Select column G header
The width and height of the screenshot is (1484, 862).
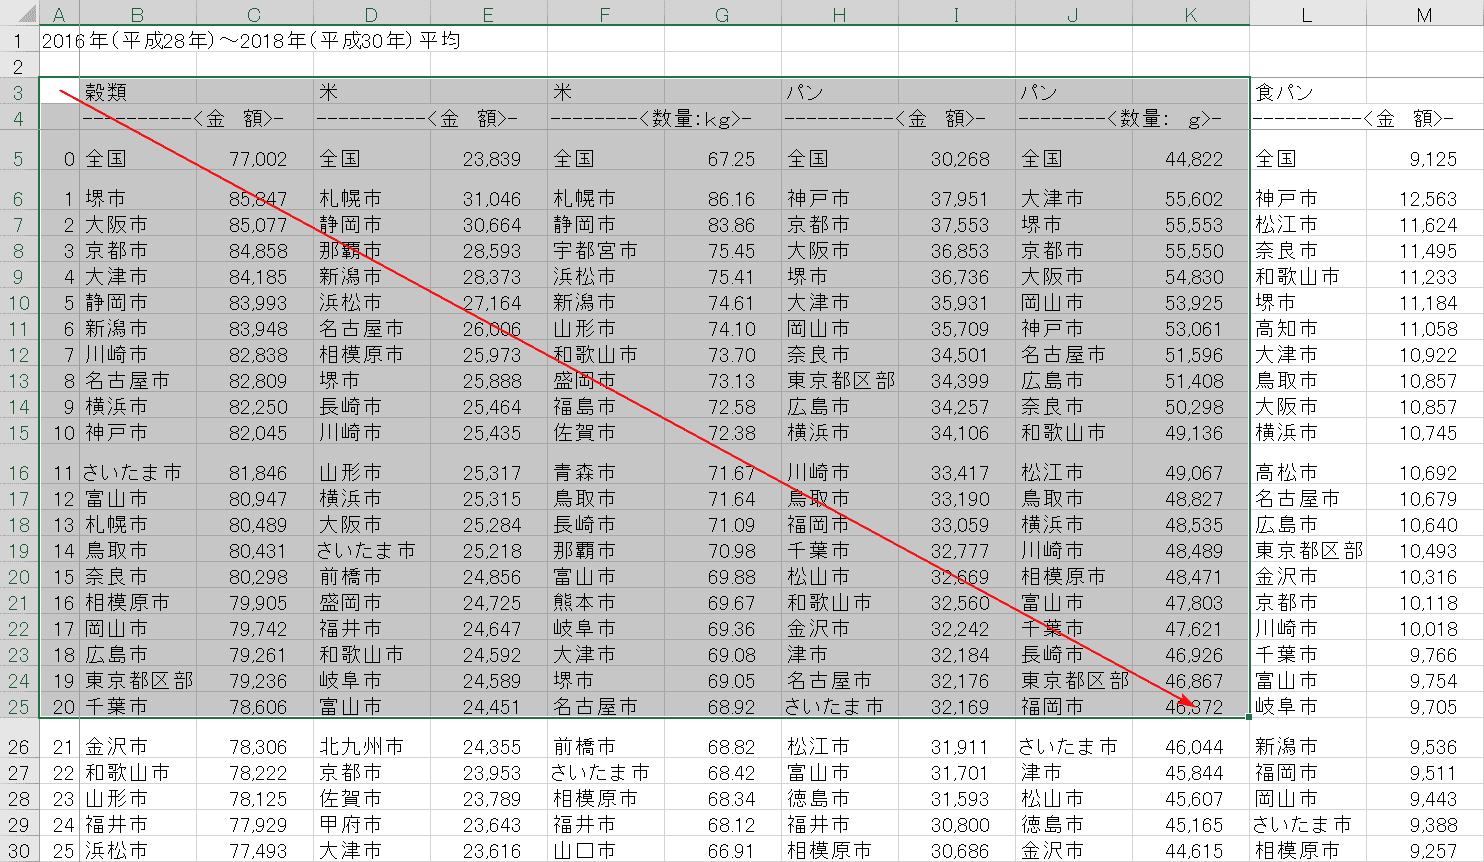click(723, 14)
